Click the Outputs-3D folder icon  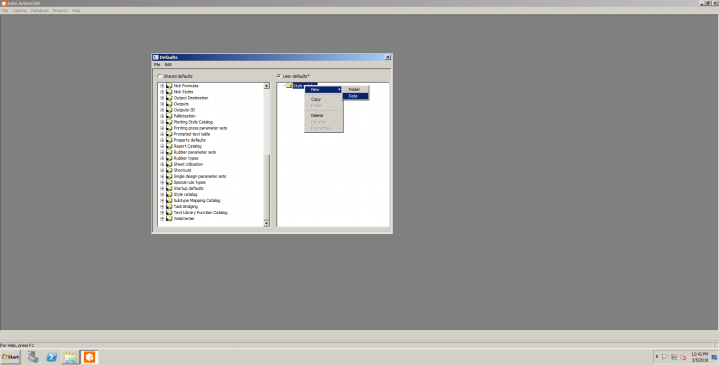(x=169, y=110)
